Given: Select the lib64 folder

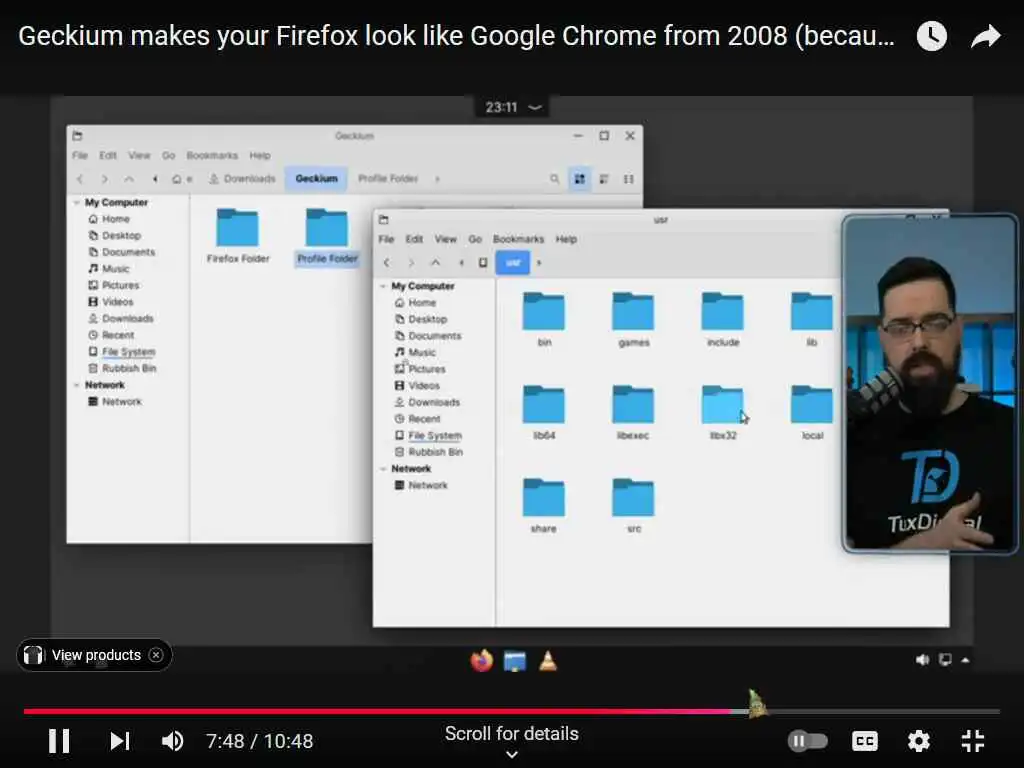Looking at the screenshot, I should tap(544, 413).
